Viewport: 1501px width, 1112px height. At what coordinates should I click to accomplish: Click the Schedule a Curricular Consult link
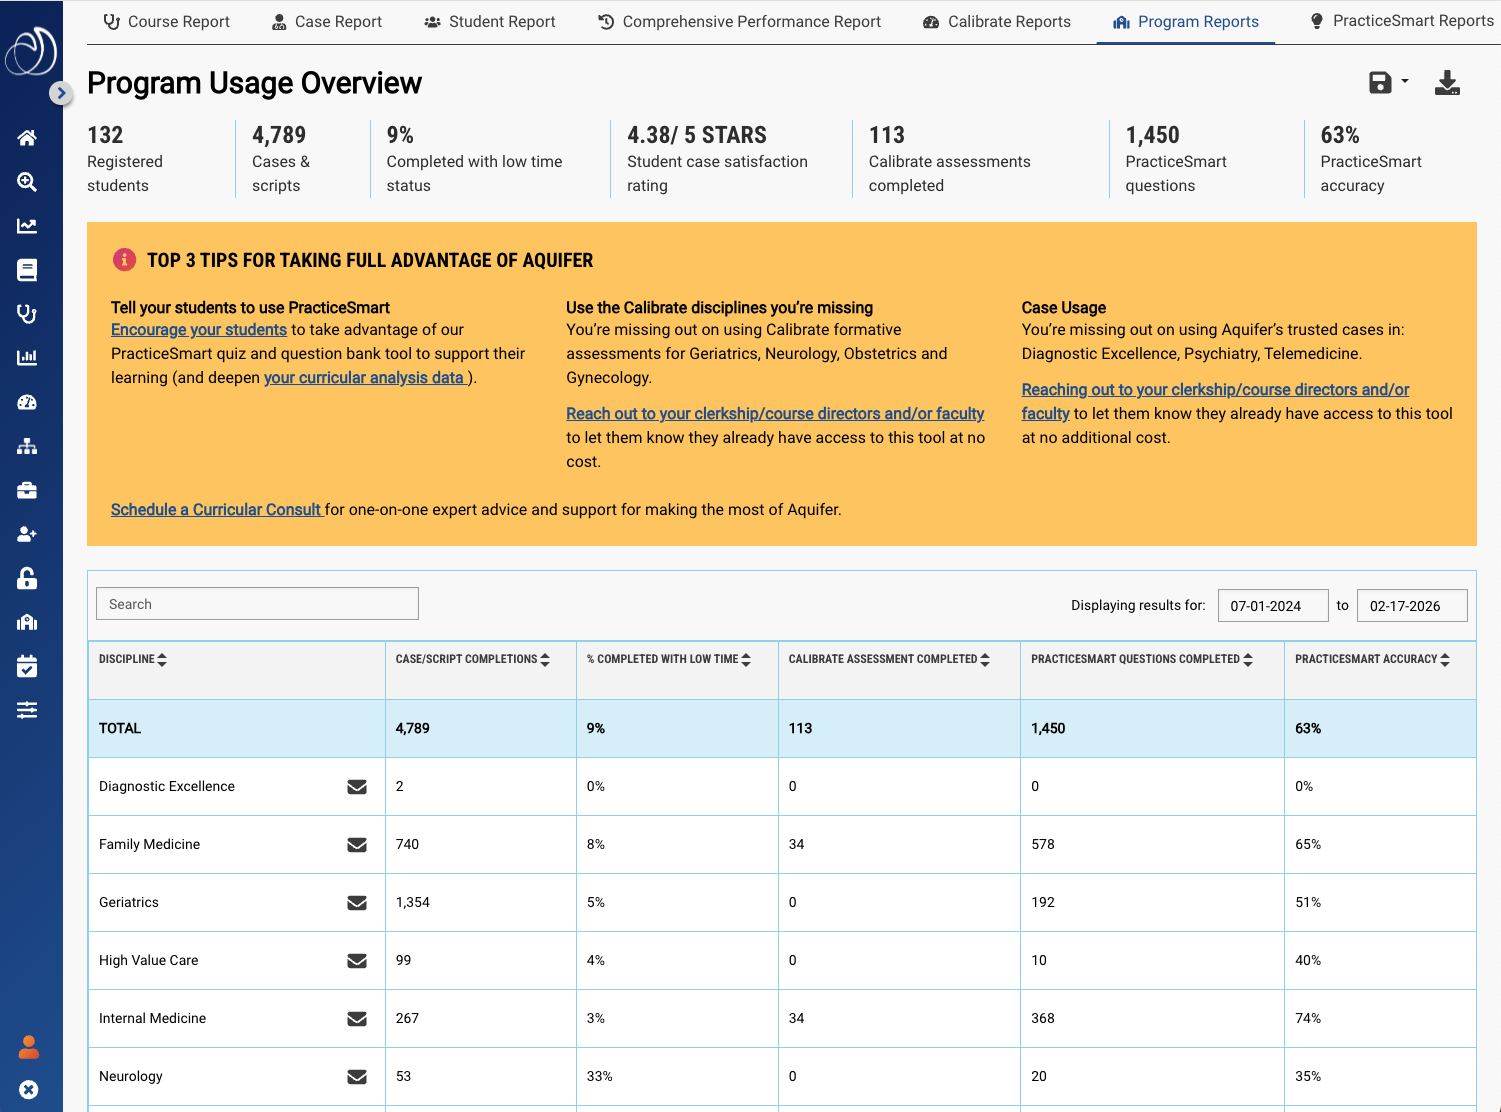216,509
